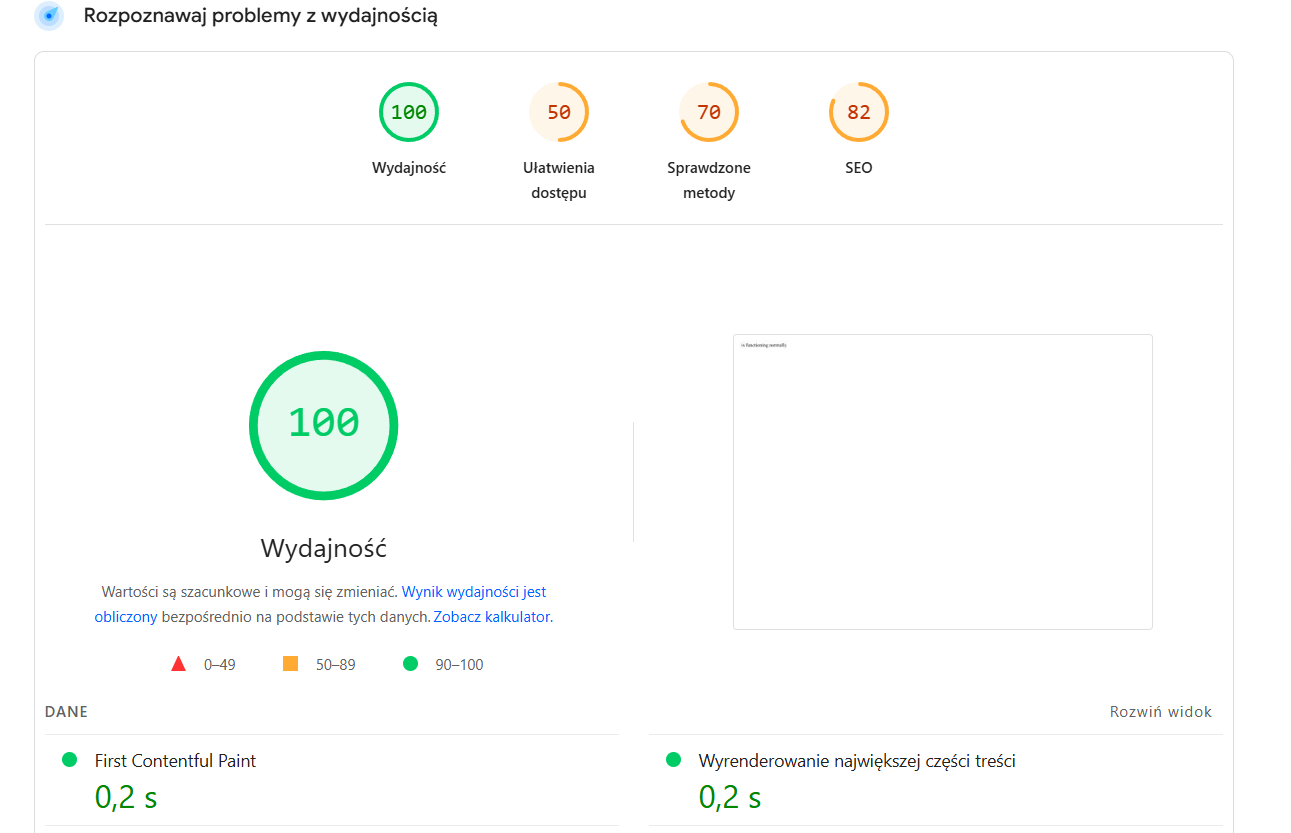Click the Rozpoznawaj problemy z wydajnością heading
This screenshot has height=833, width=1291.
pyautogui.click(x=260, y=16)
